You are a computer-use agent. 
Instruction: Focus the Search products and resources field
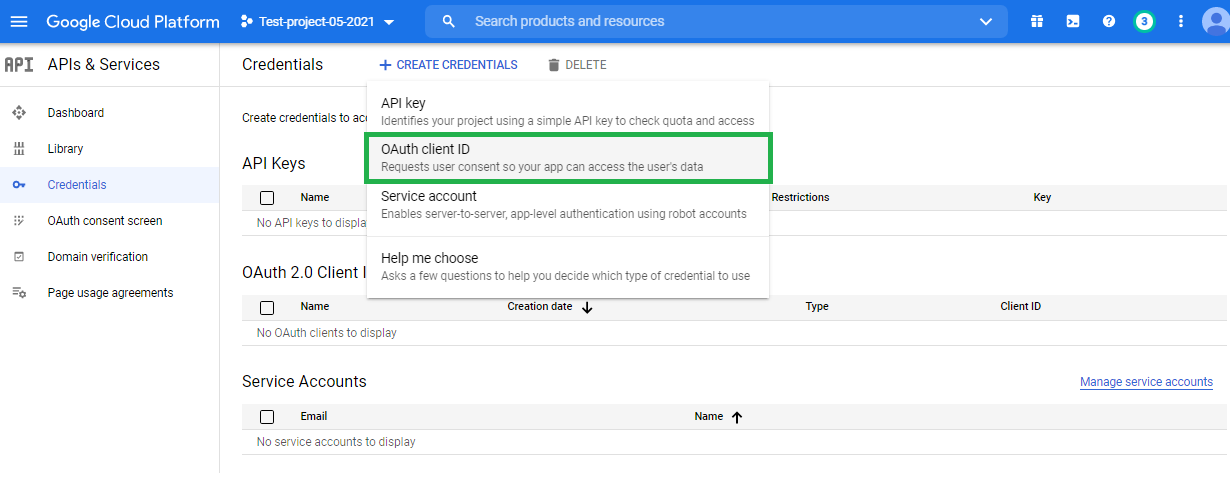pyautogui.click(x=700, y=21)
